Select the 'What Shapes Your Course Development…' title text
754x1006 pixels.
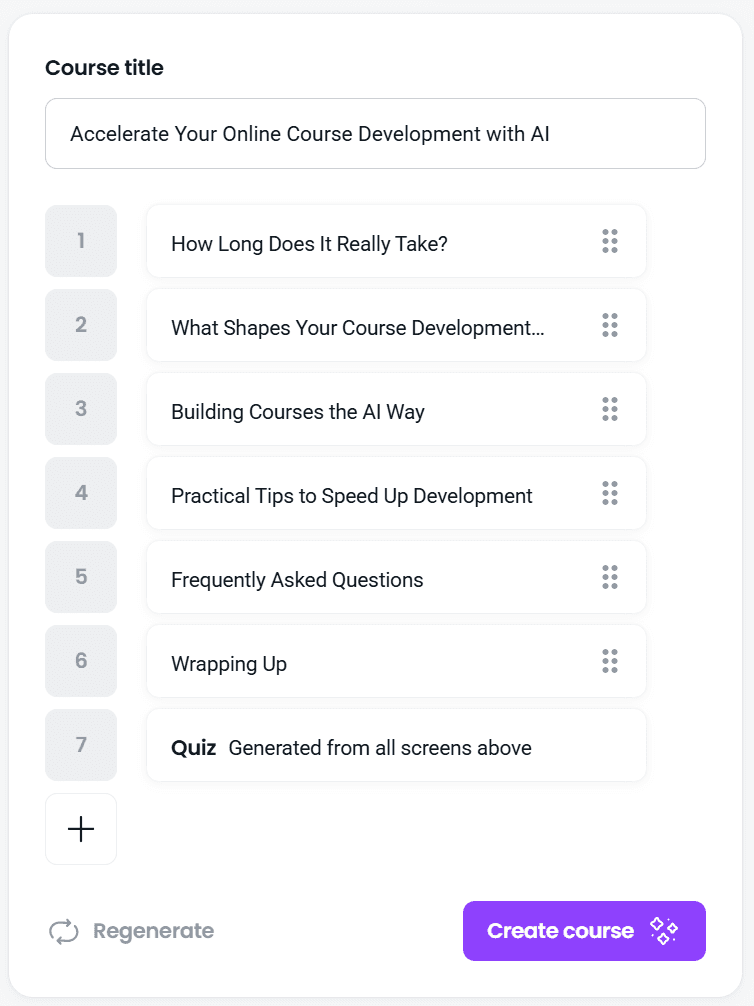[x=357, y=328]
